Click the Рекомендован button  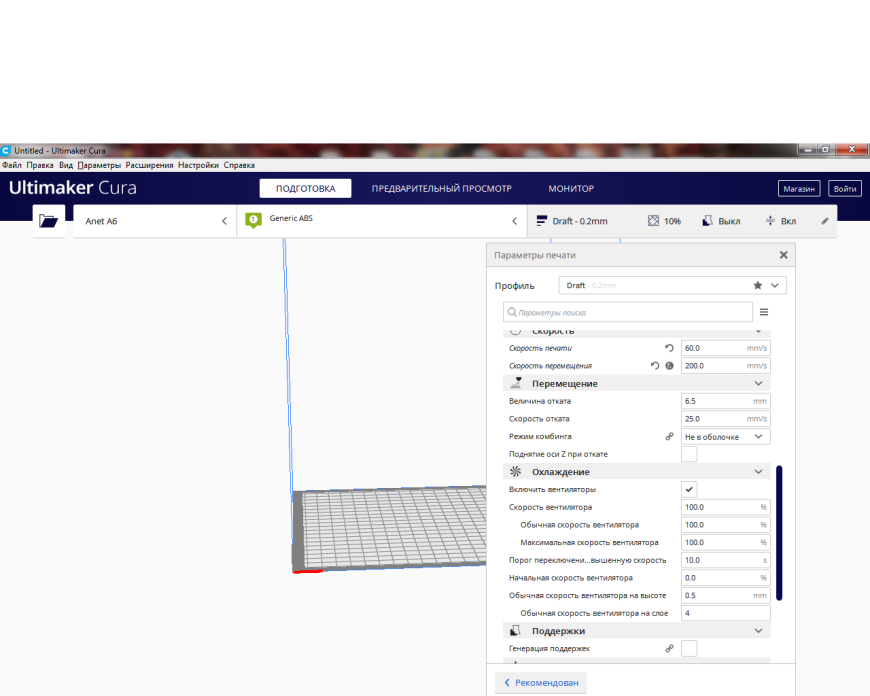coord(540,683)
